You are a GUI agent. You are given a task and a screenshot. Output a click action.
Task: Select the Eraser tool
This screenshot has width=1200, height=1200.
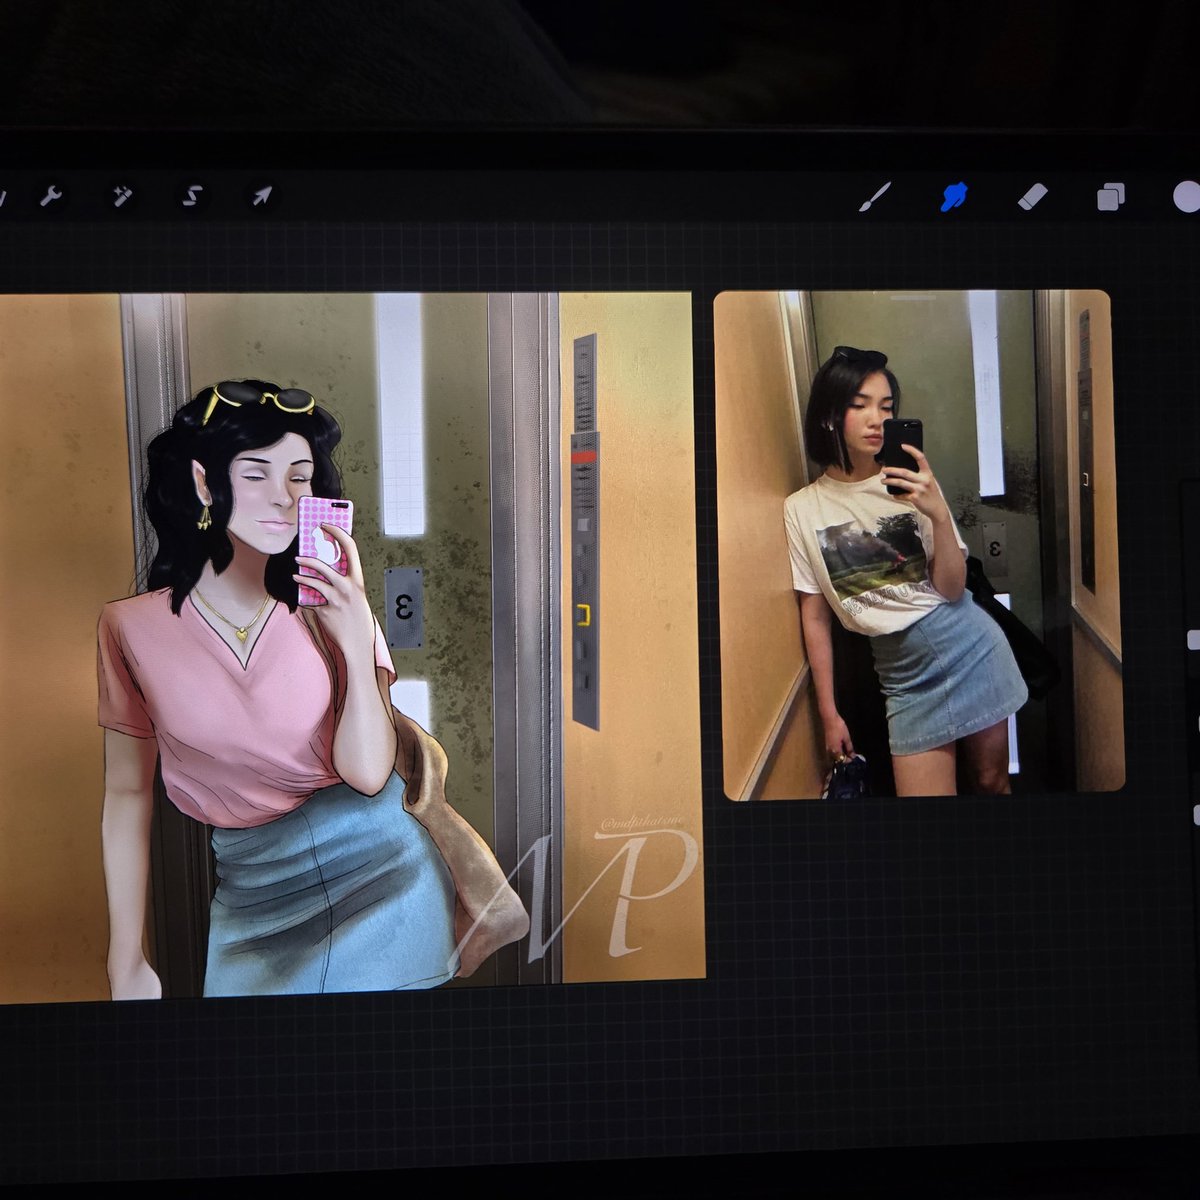click(x=1032, y=197)
